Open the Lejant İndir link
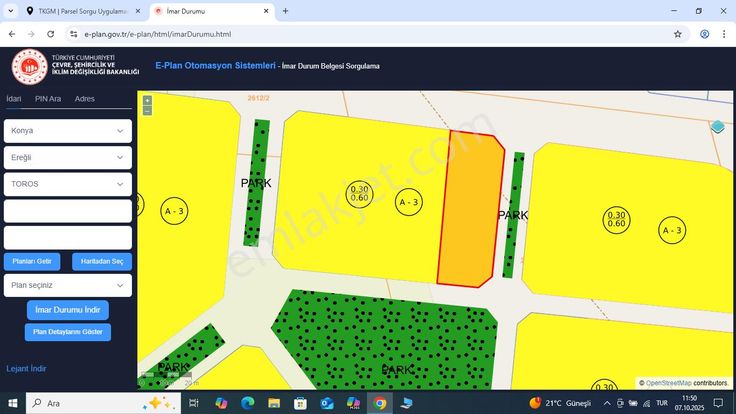Screen dimensions: 736x414 [x=27, y=368]
